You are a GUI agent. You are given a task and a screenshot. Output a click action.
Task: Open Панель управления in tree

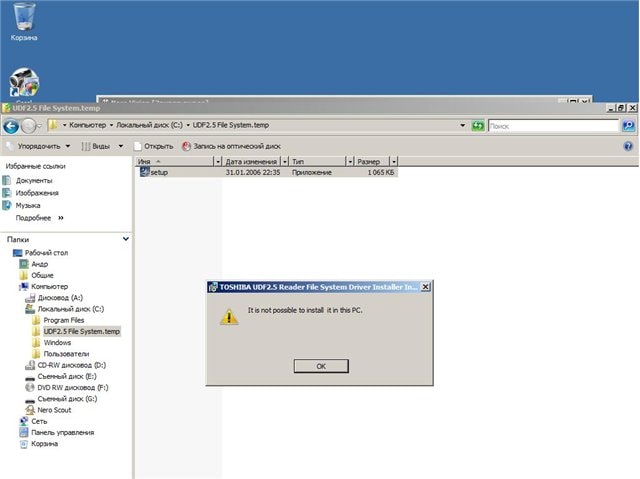[x=57, y=432]
